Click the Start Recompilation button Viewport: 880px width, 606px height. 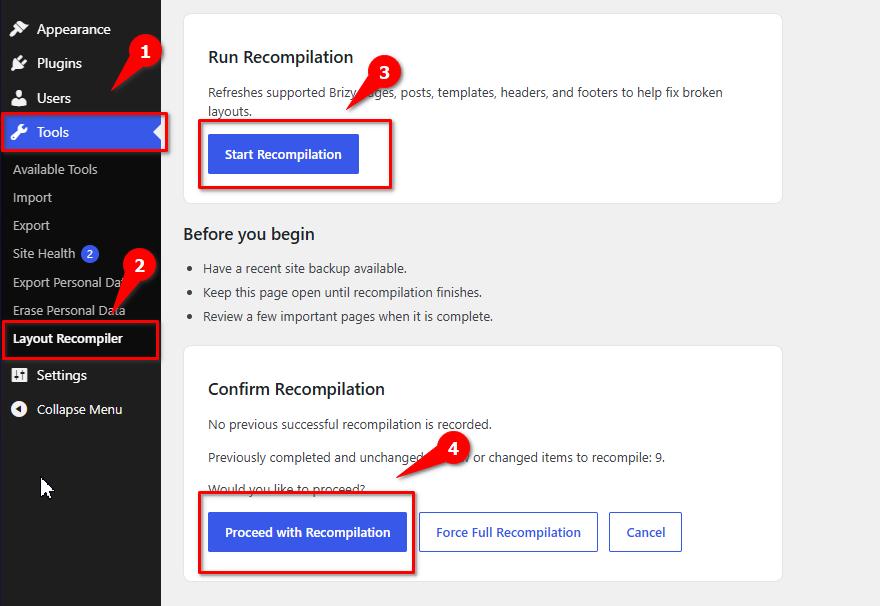click(x=283, y=154)
